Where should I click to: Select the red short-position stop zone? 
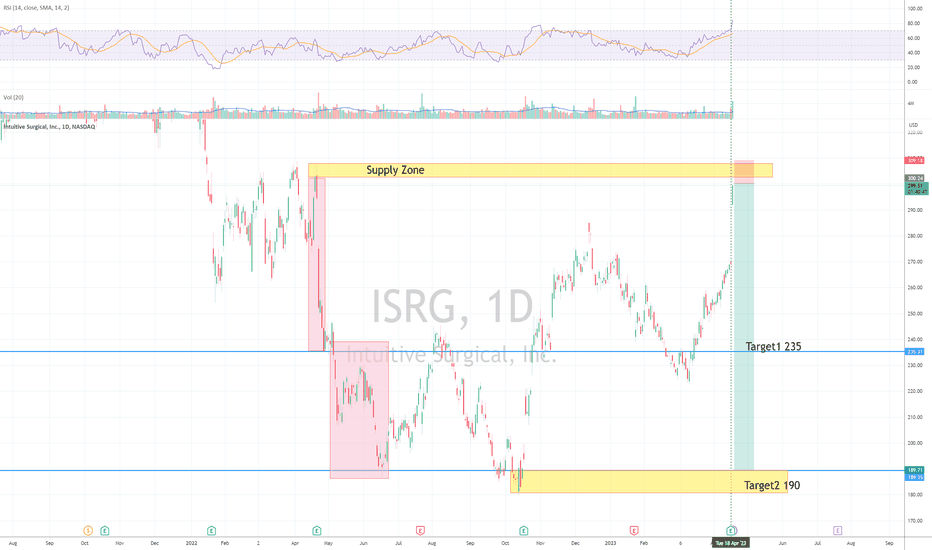[x=744, y=172]
